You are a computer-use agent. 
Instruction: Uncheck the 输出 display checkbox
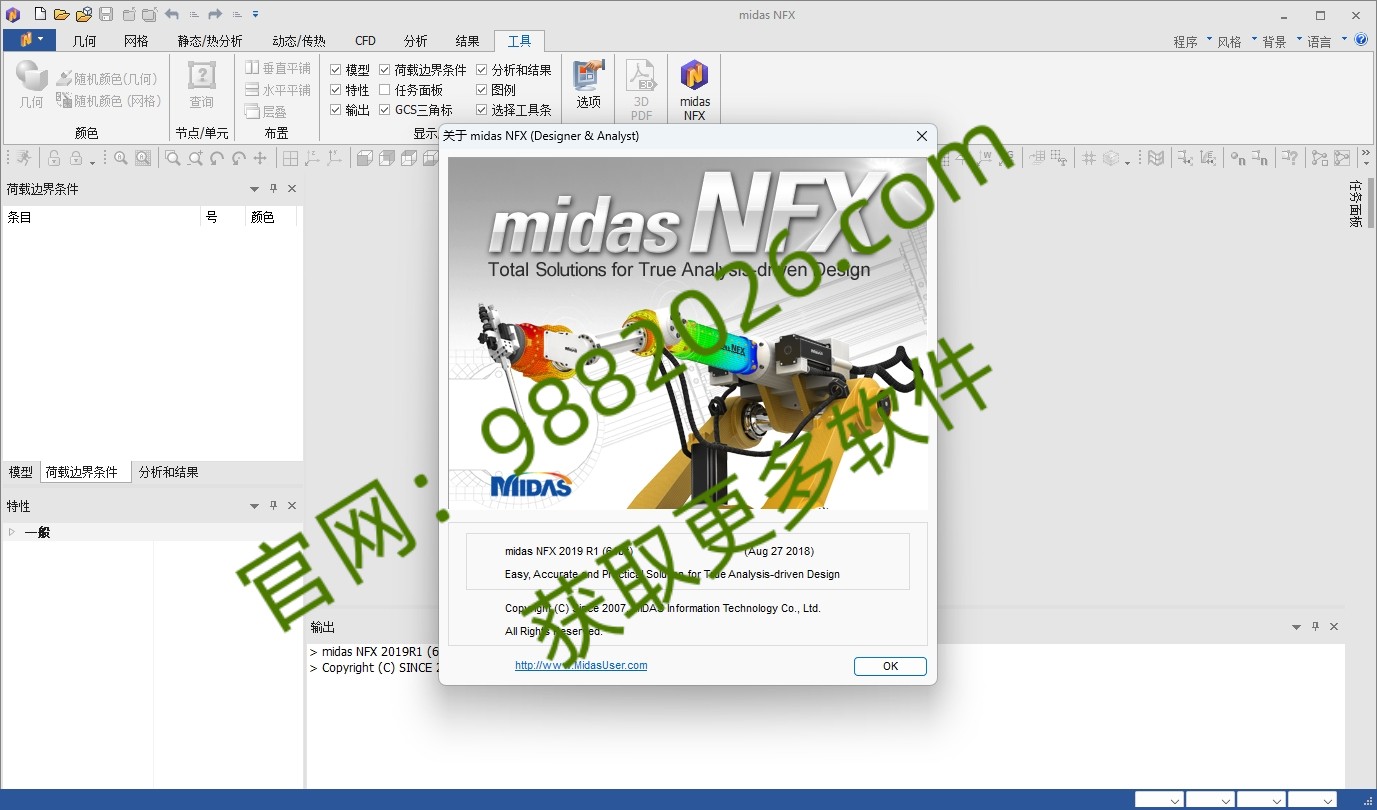(x=336, y=110)
